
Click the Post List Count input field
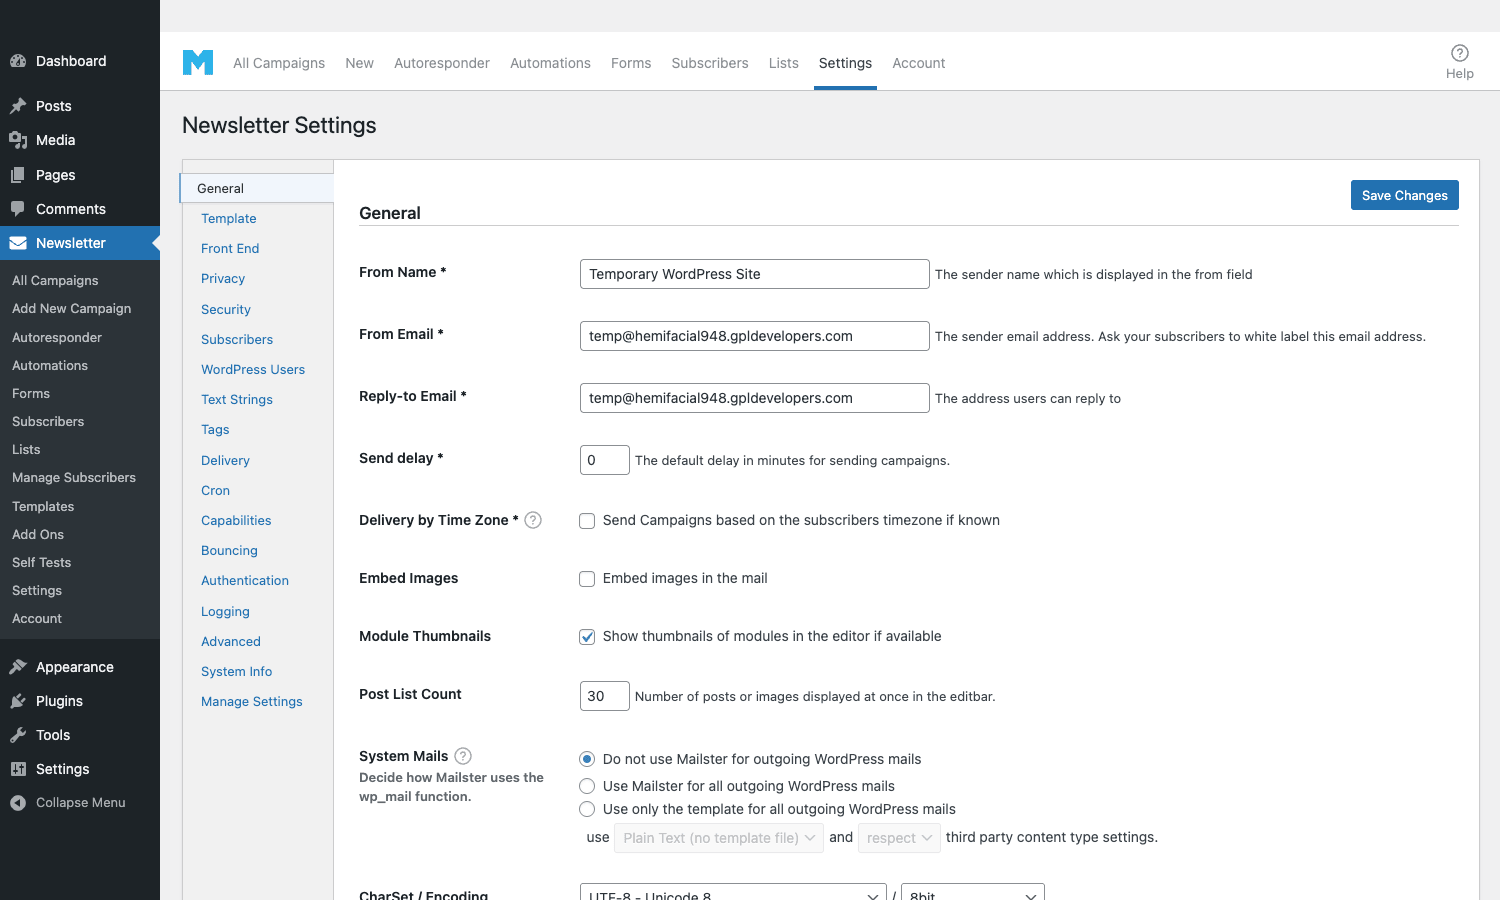click(605, 696)
